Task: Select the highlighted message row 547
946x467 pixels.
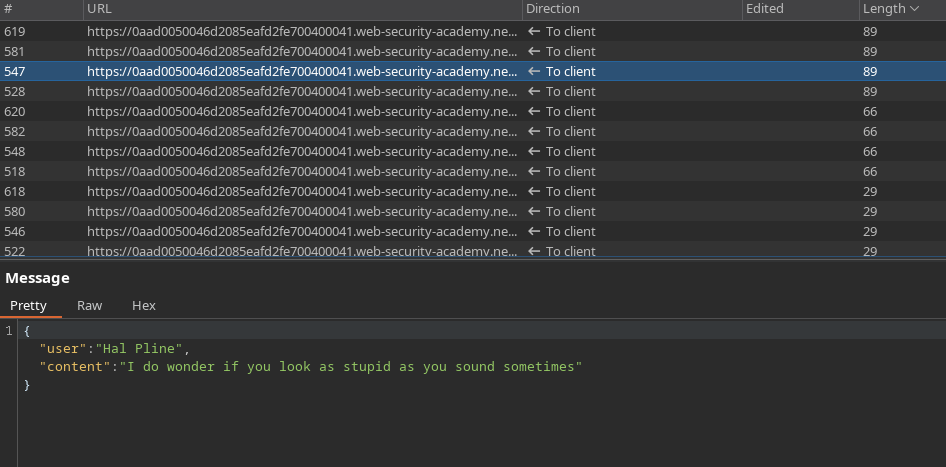Action: (300, 71)
